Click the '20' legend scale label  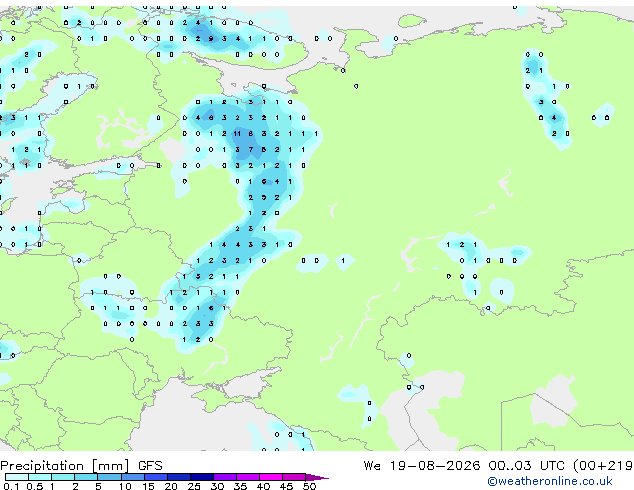tap(171, 486)
